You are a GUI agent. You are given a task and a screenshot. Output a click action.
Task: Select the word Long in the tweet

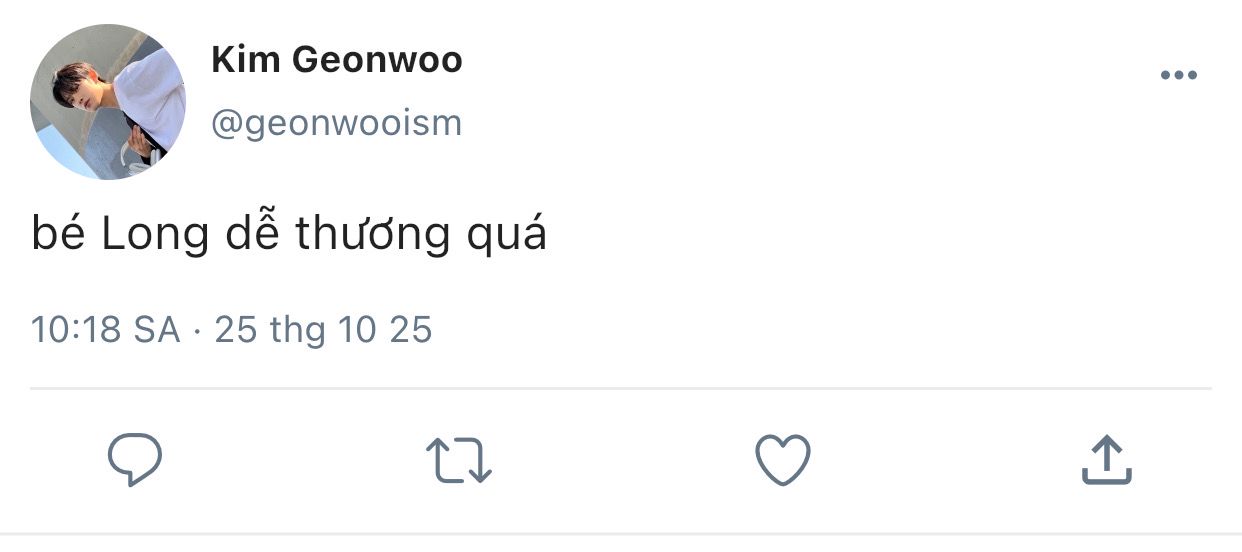pyautogui.click(x=155, y=235)
